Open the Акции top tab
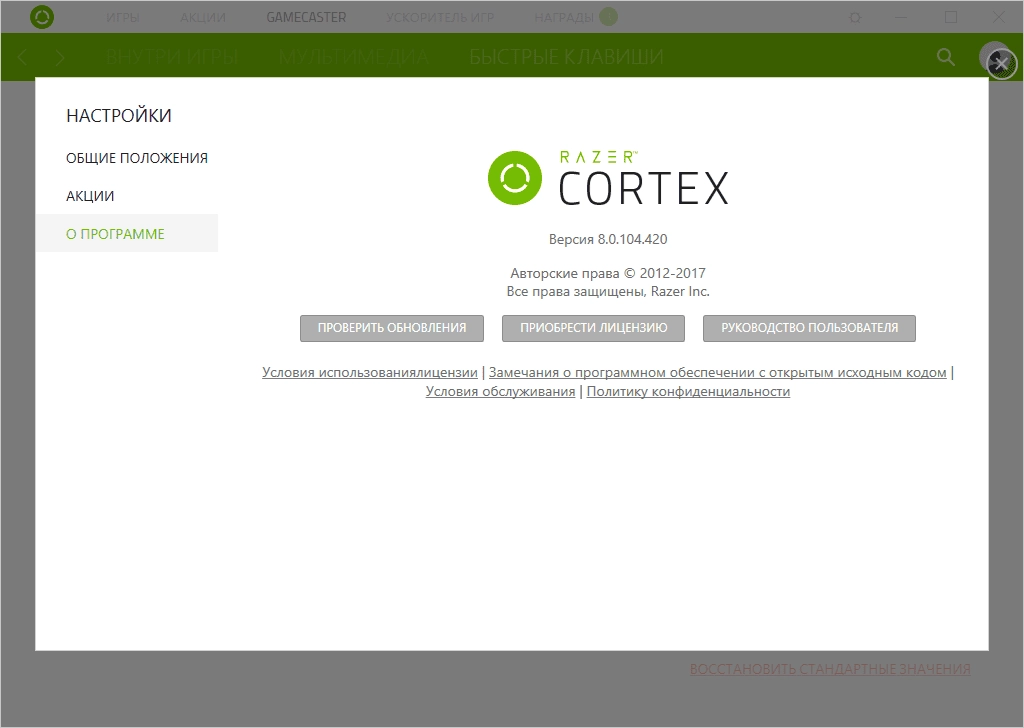Image resolution: width=1024 pixels, height=728 pixels. click(203, 18)
